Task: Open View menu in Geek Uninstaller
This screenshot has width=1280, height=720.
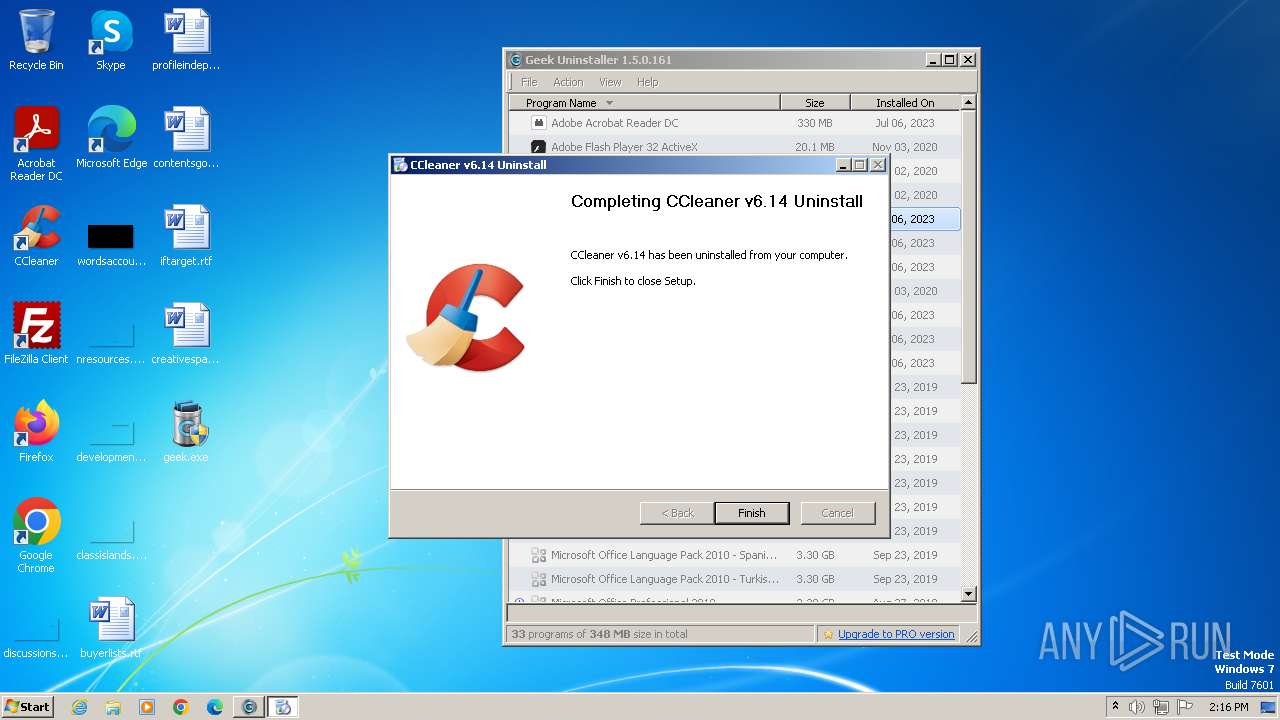Action: pyautogui.click(x=610, y=82)
